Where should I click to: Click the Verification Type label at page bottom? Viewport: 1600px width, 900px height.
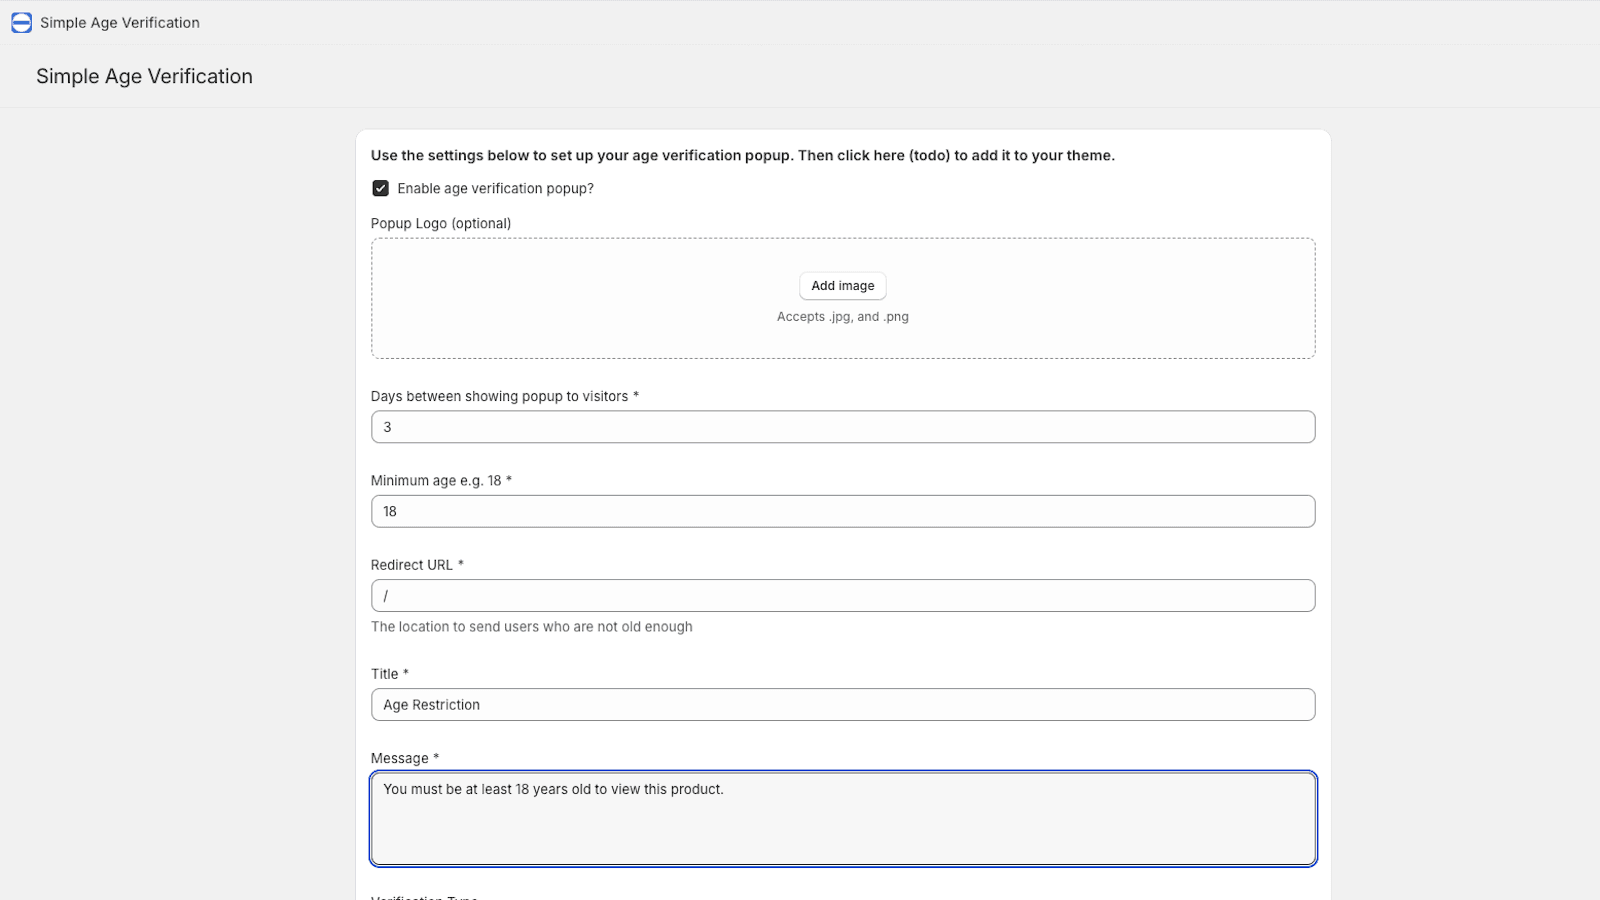(x=424, y=897)
